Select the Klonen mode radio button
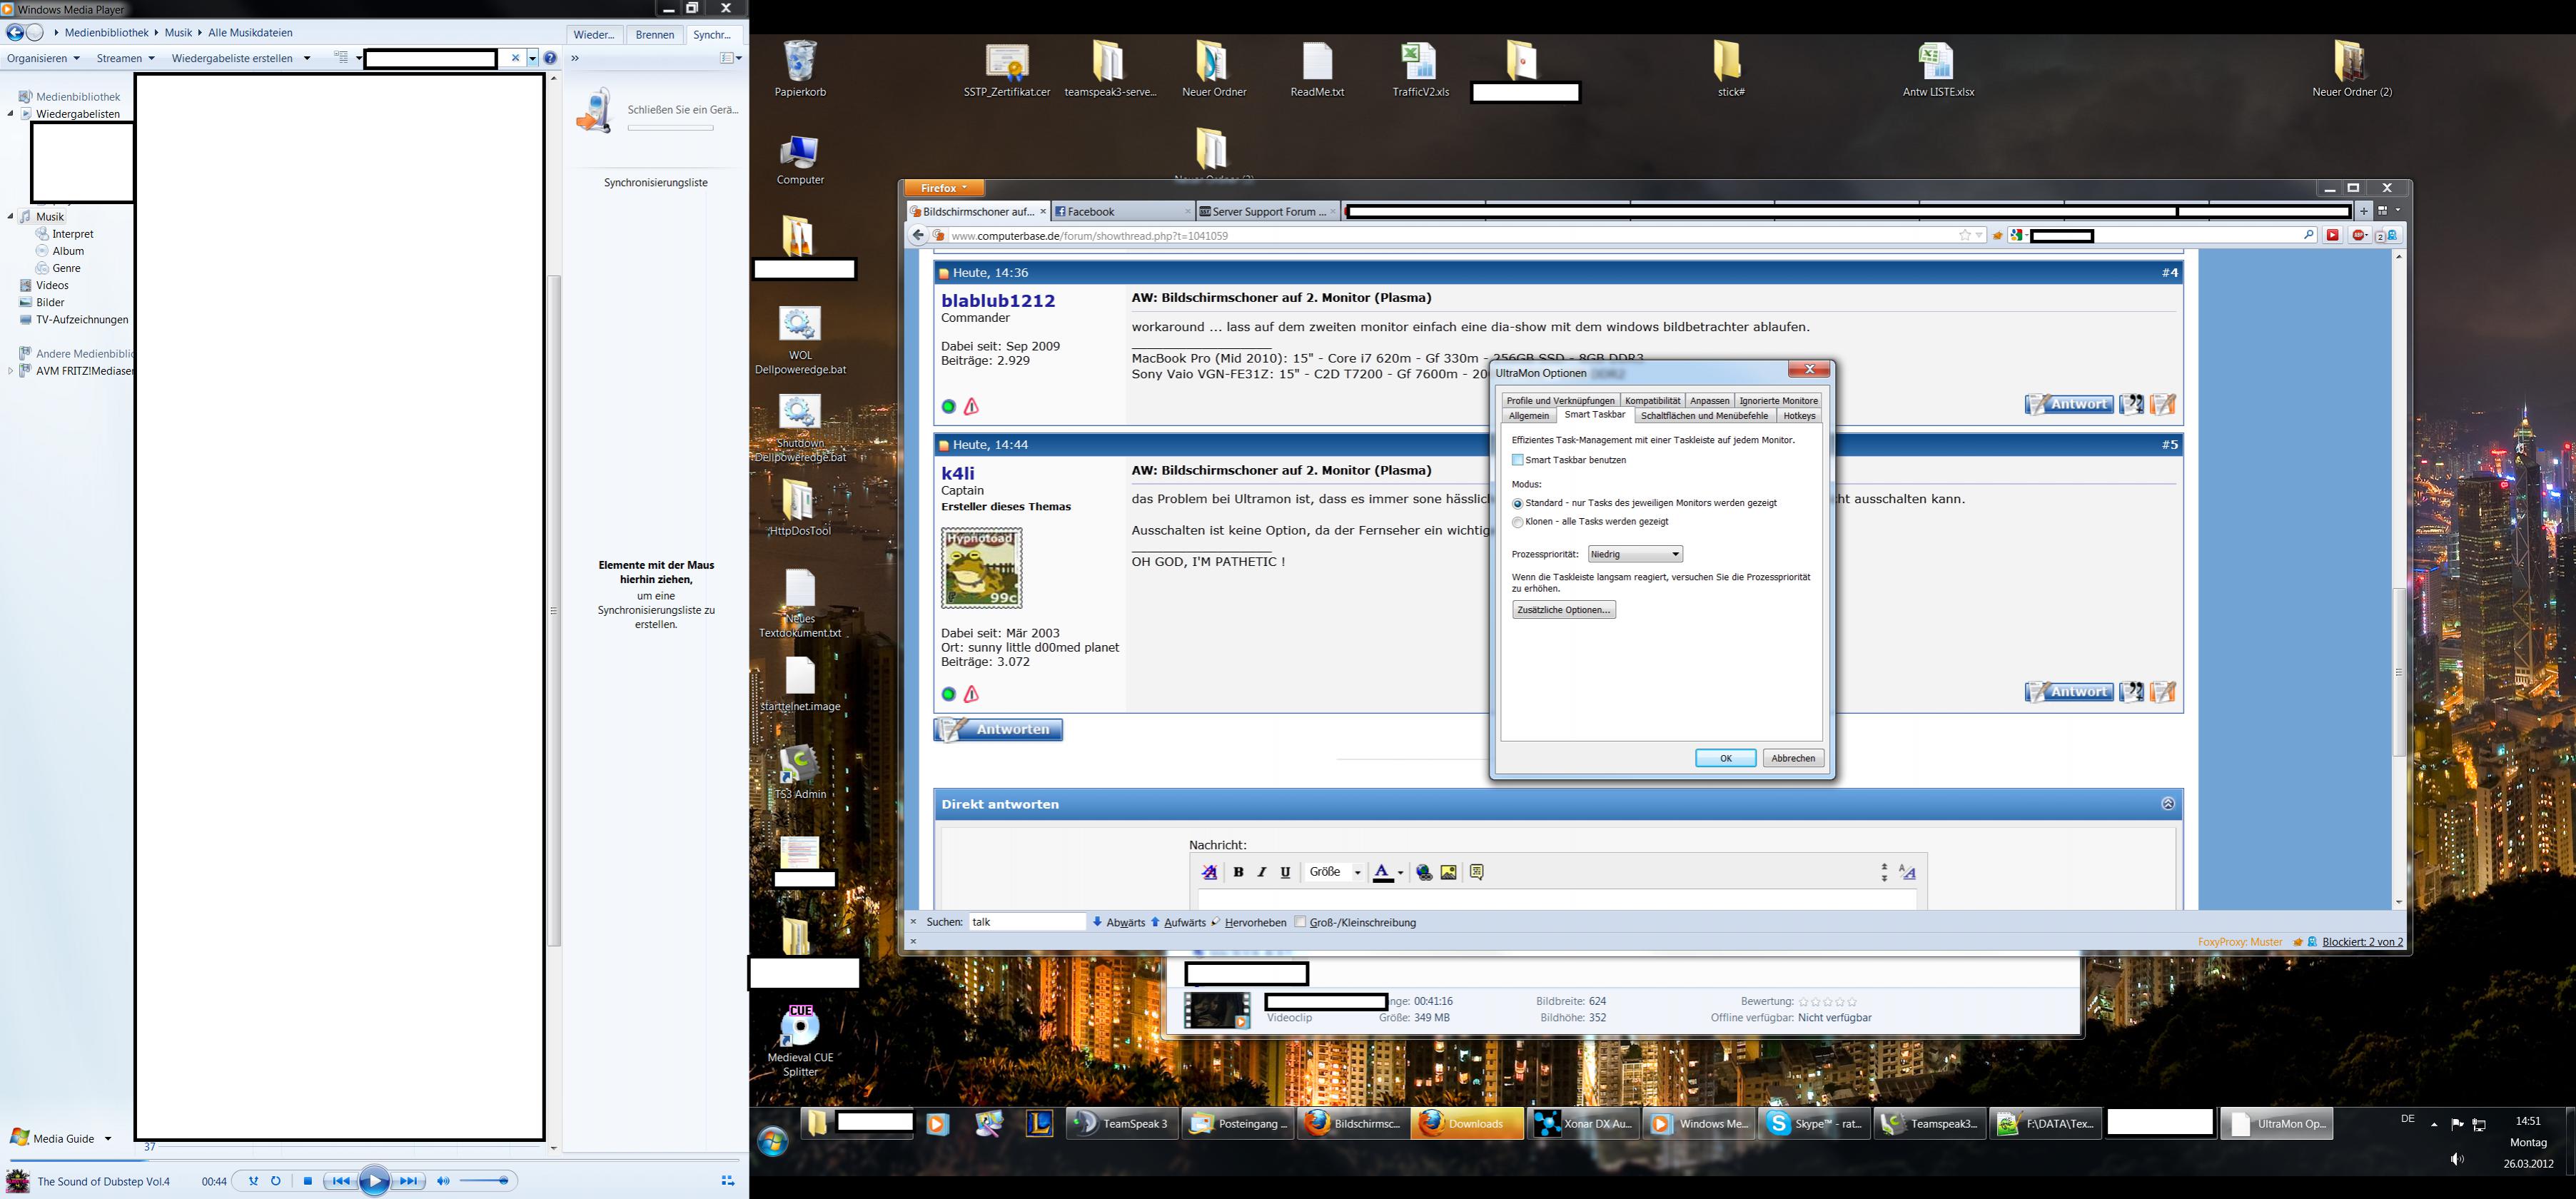Image resolution: width=2576 pixels, height=1199 pixels. (1518, 522)
